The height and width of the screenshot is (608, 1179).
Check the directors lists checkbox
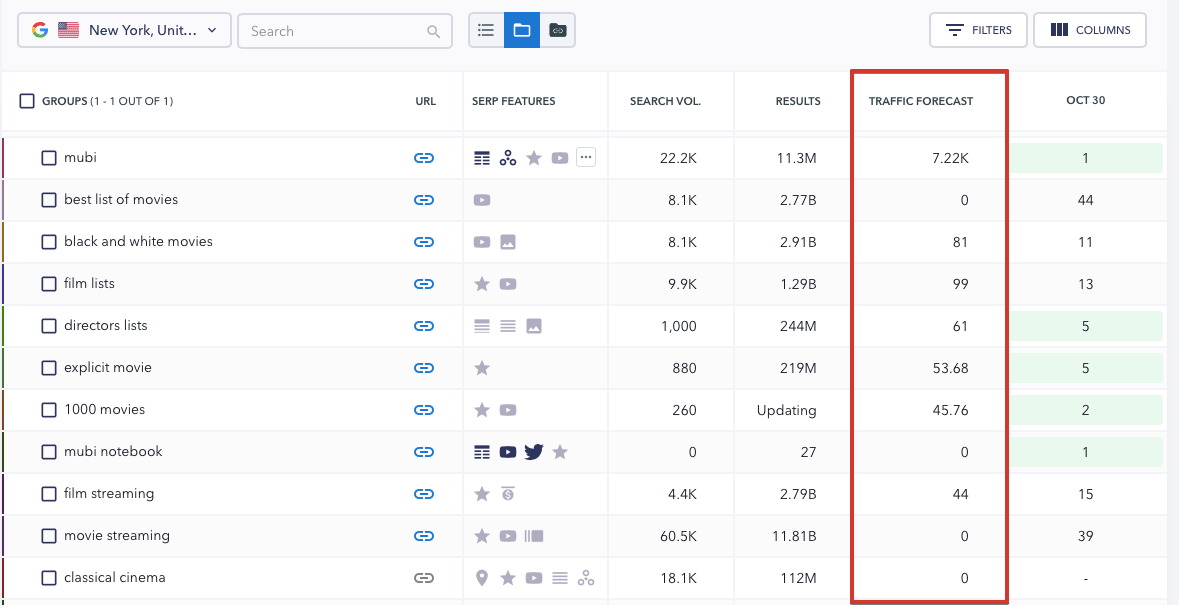49,326
